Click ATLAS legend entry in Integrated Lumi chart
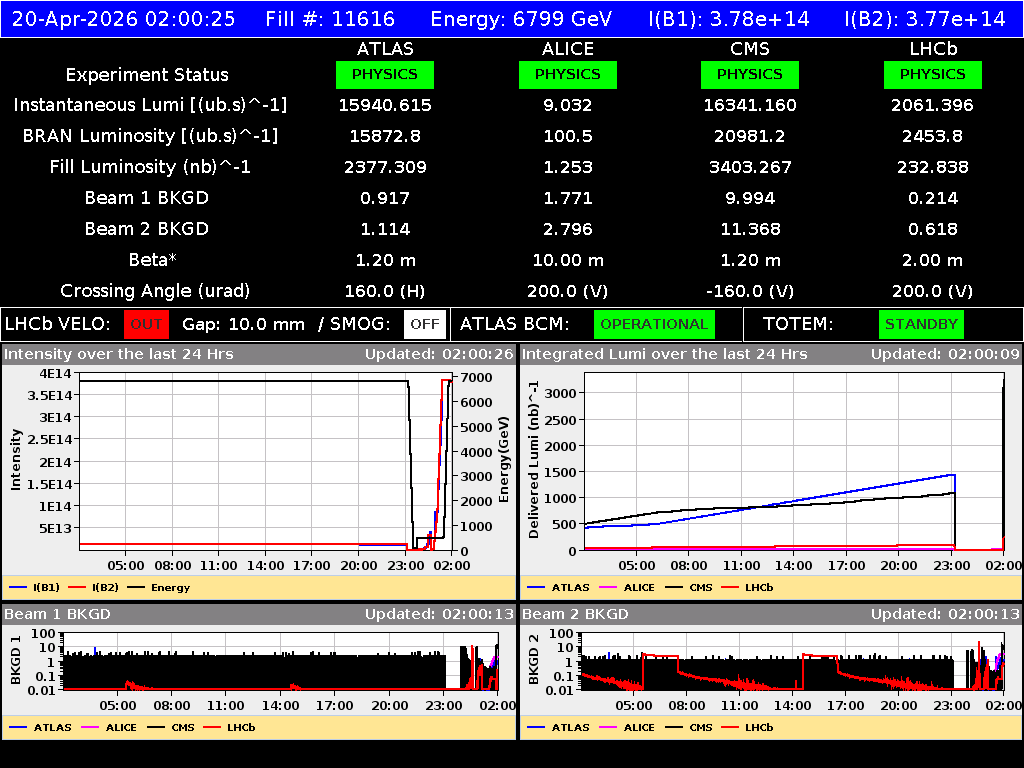Viewport: 1024px width, 768px height. tap(558, 587)
